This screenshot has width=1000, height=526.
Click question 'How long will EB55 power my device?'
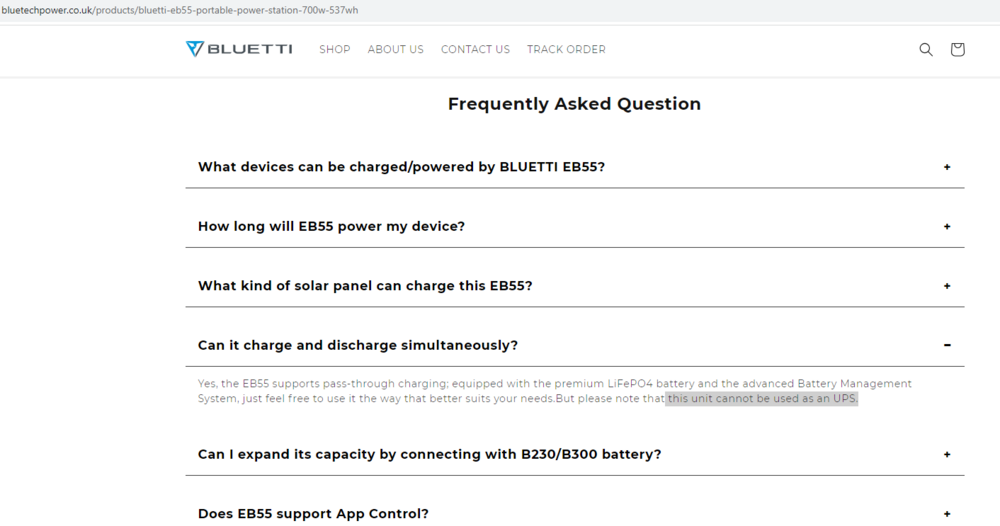331,226
